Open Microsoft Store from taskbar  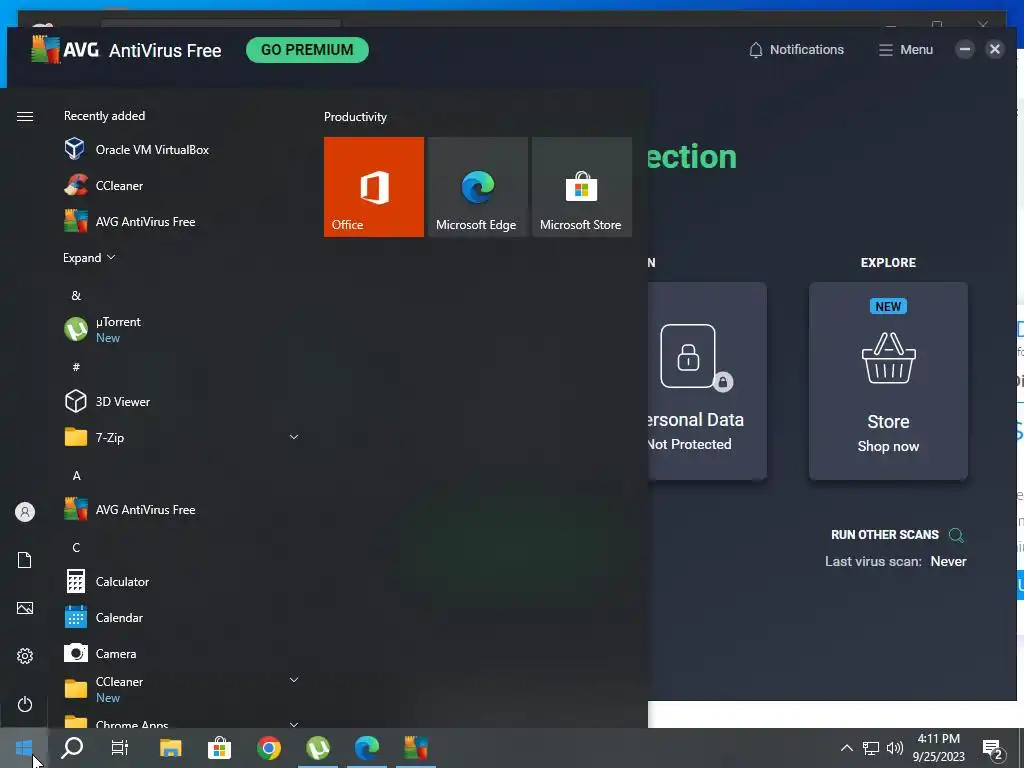(x=219, y=748)
